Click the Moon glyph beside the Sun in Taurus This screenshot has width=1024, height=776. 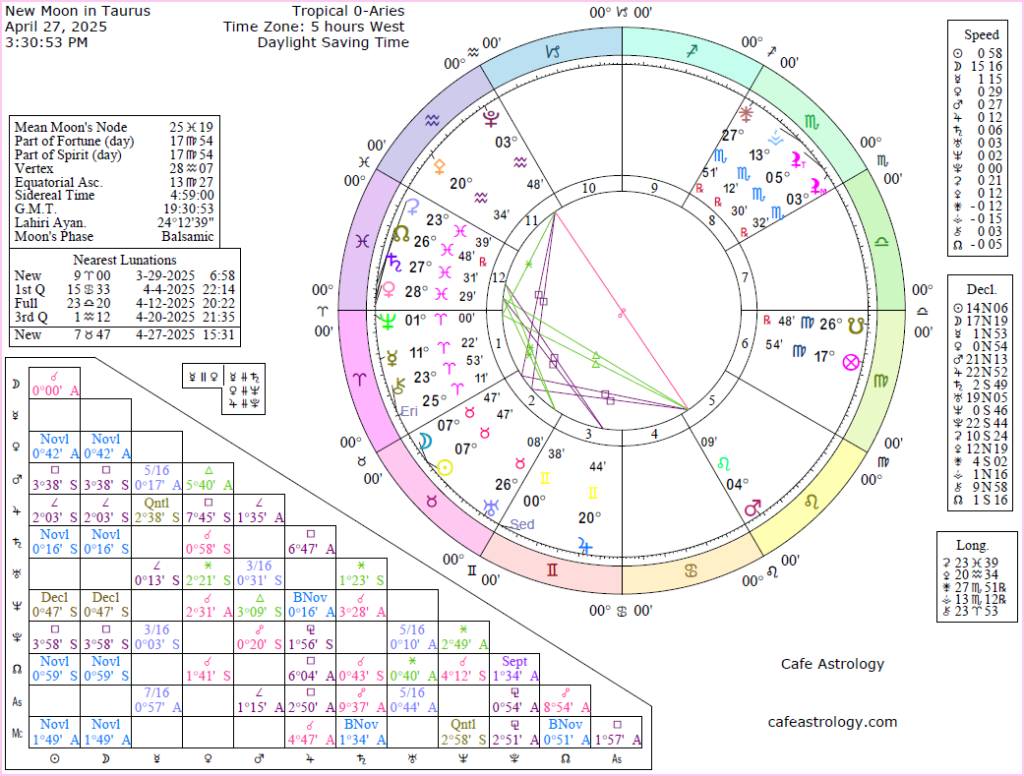point(425,441)
